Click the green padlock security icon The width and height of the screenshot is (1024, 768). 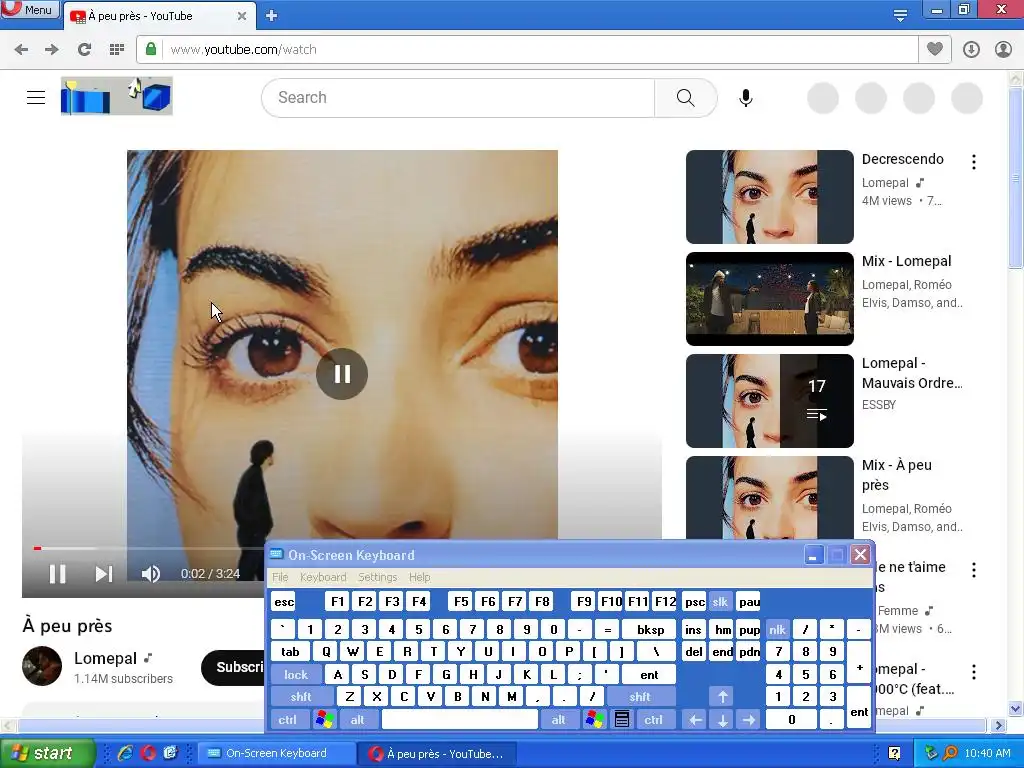(x=151, y=49)
